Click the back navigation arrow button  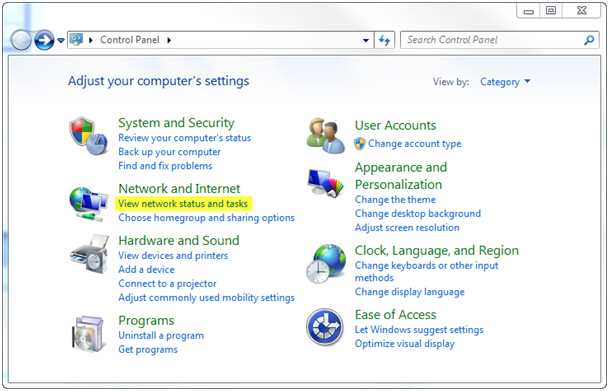pos(21,40)
